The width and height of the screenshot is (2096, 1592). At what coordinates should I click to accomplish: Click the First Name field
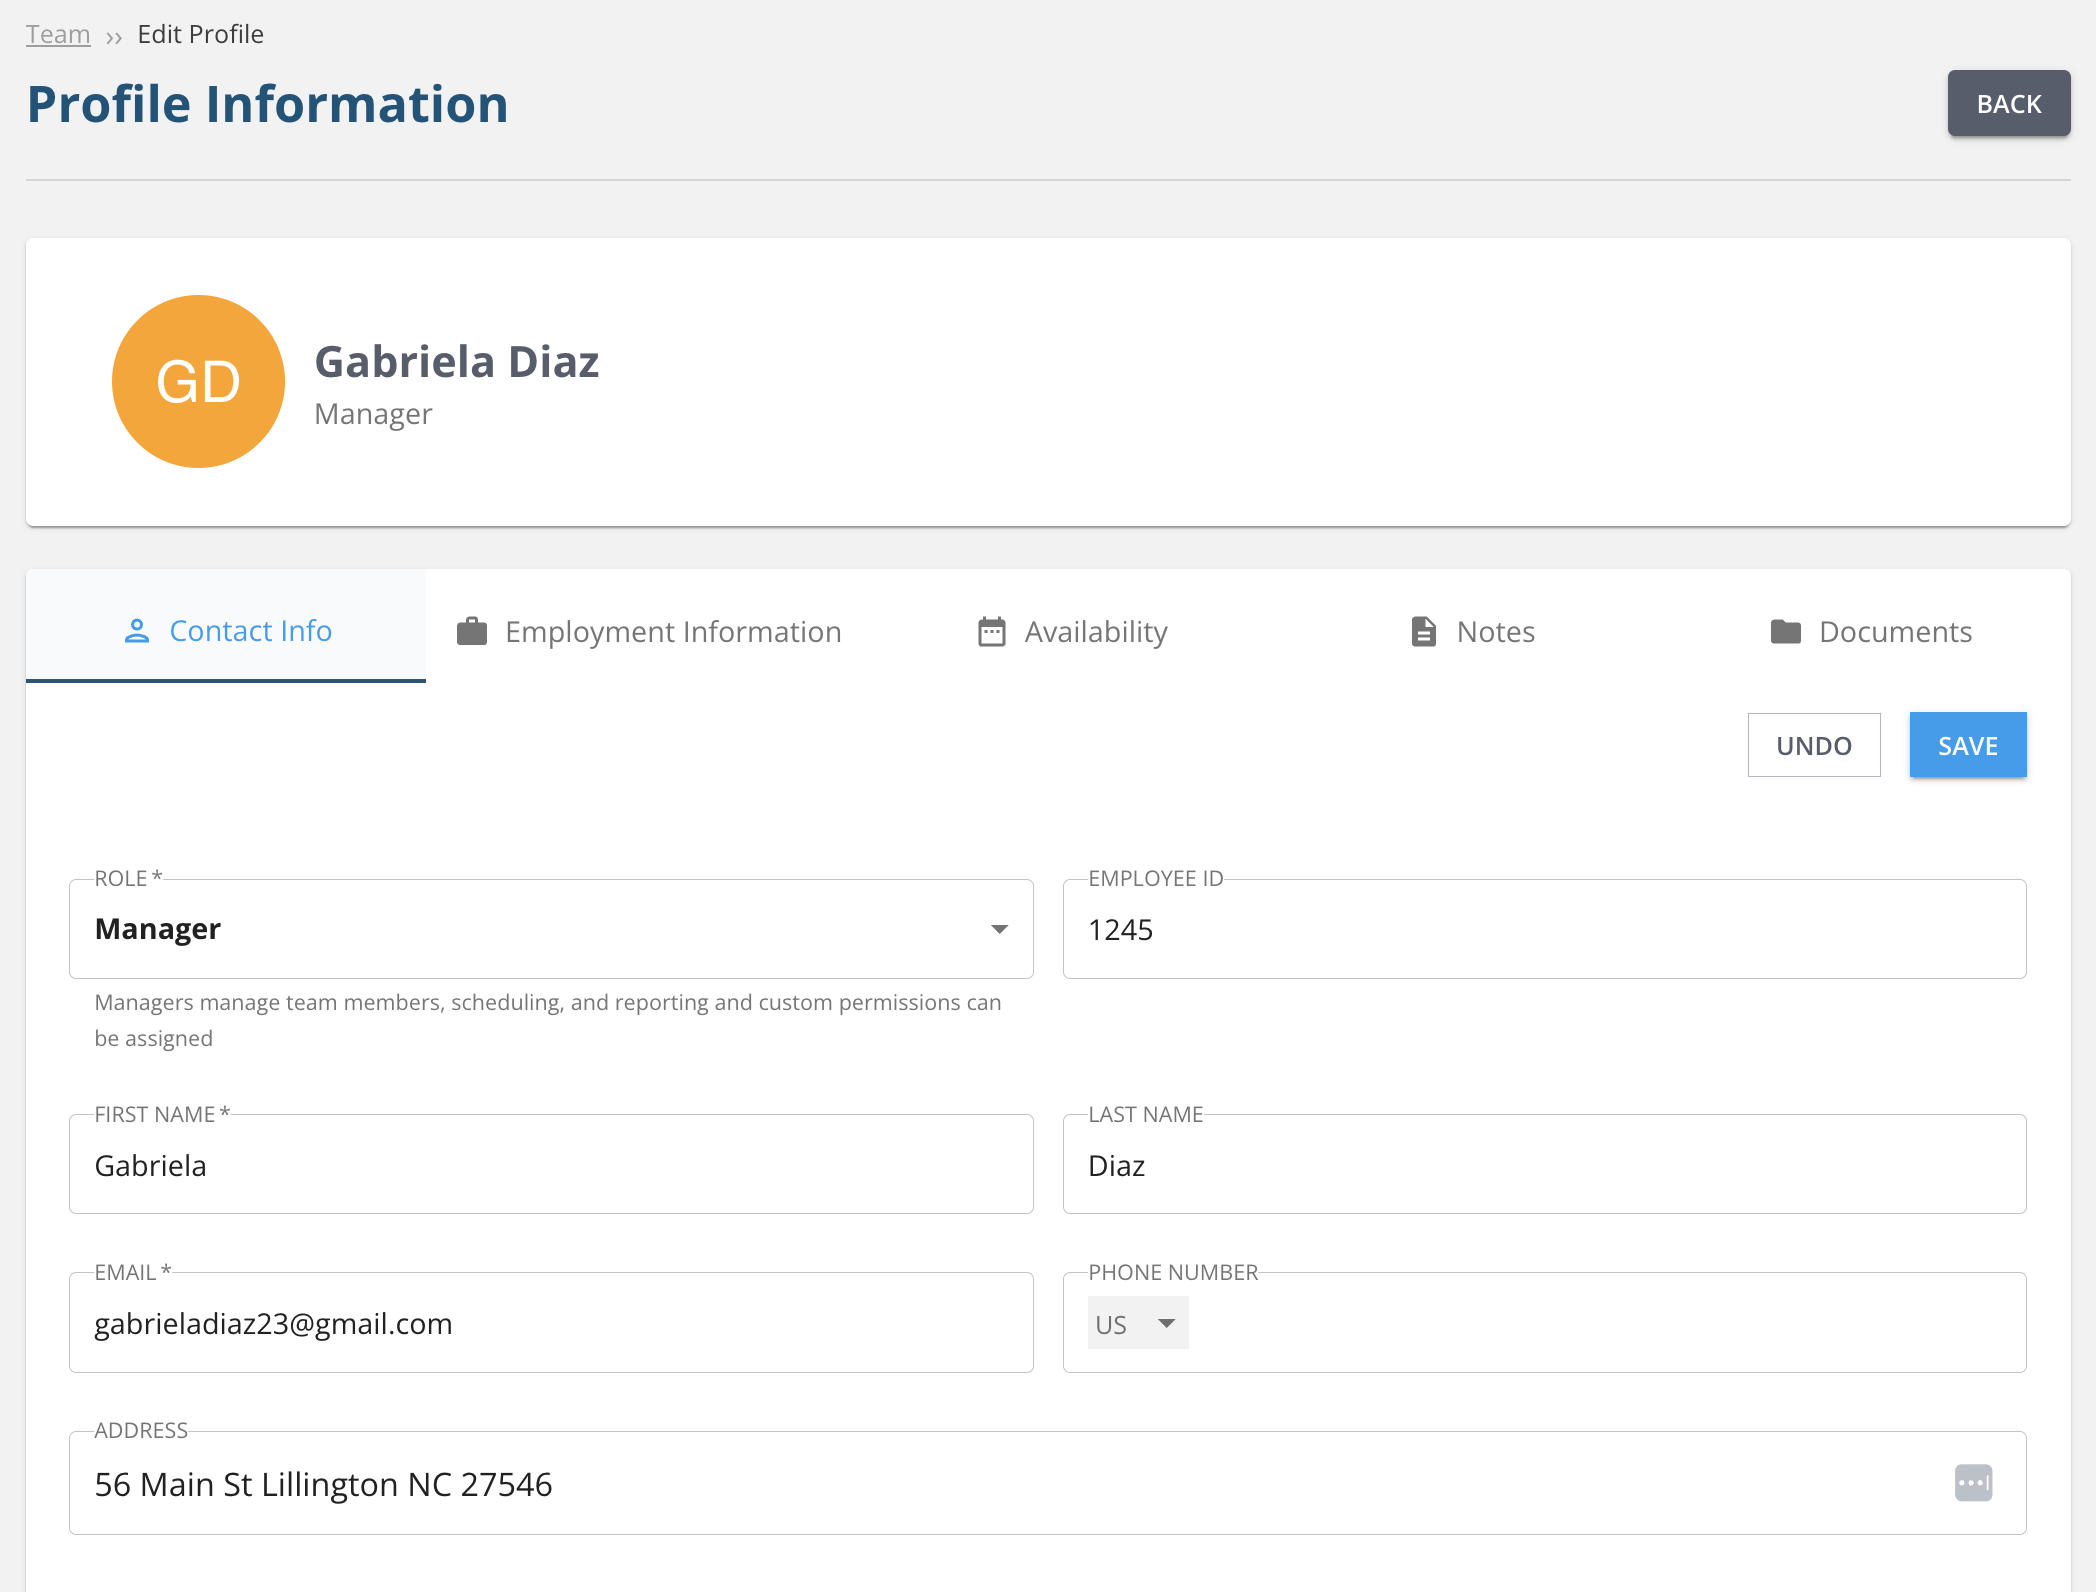pos(551,1165)
